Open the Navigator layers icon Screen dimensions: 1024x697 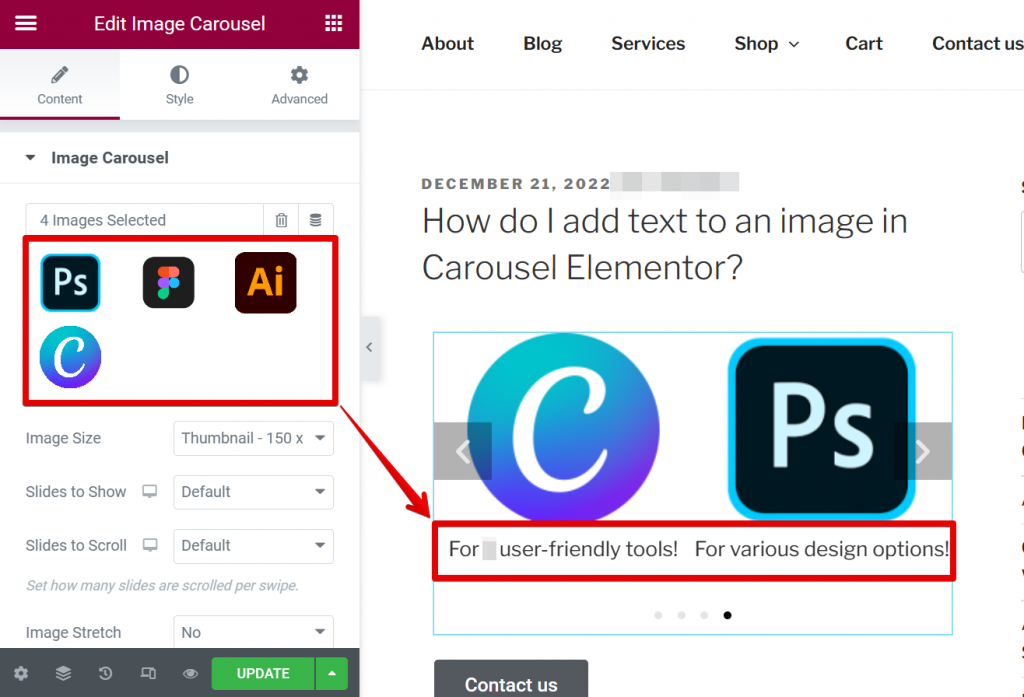click(63, 674)
